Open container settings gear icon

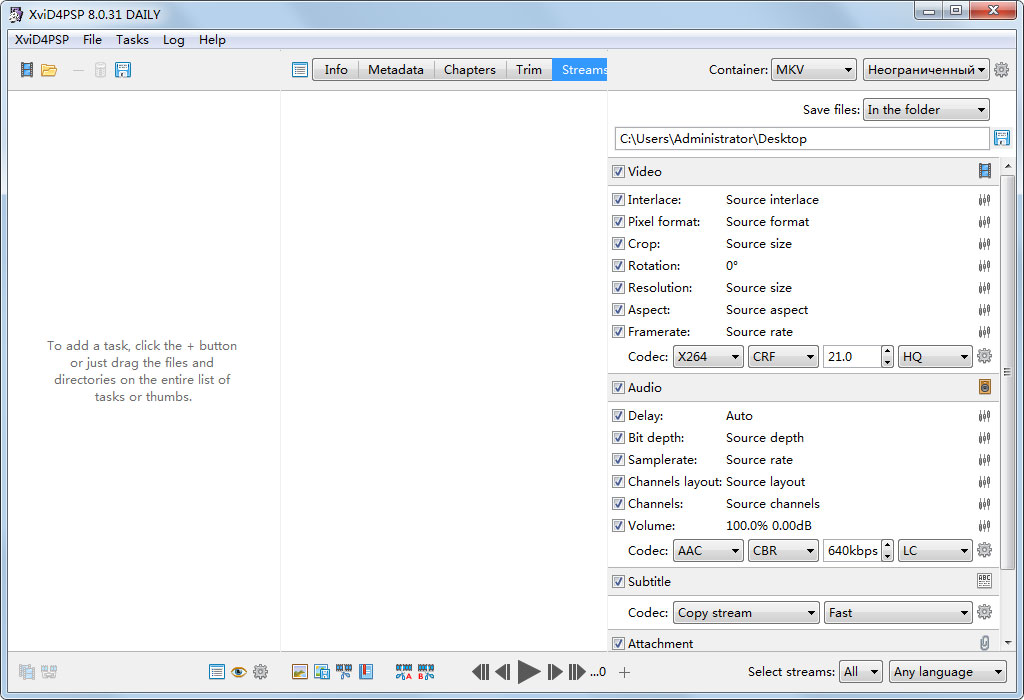[x=1001, y=70]
